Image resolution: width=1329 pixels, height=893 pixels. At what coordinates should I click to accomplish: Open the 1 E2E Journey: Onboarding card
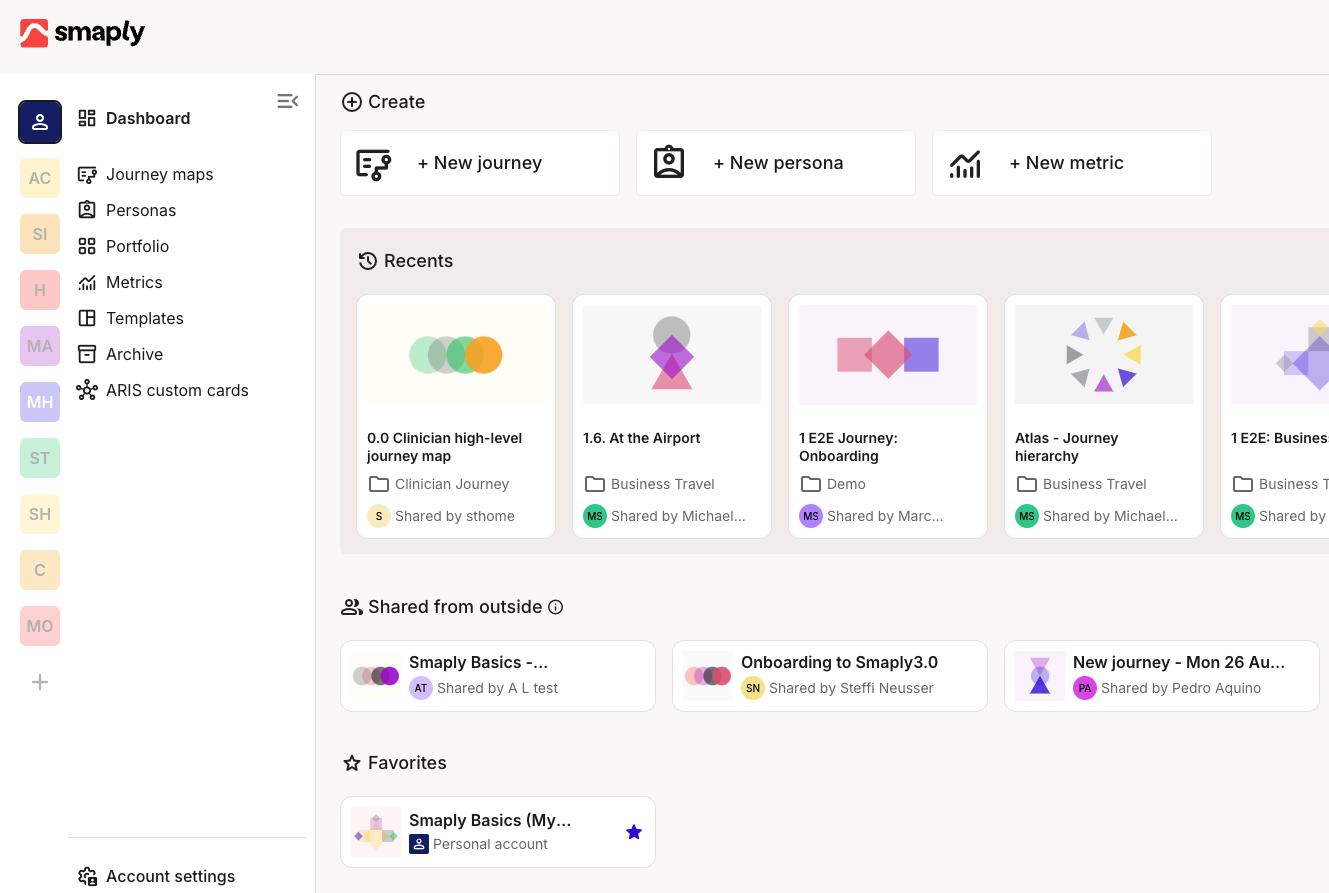click(x=888, y=416)
